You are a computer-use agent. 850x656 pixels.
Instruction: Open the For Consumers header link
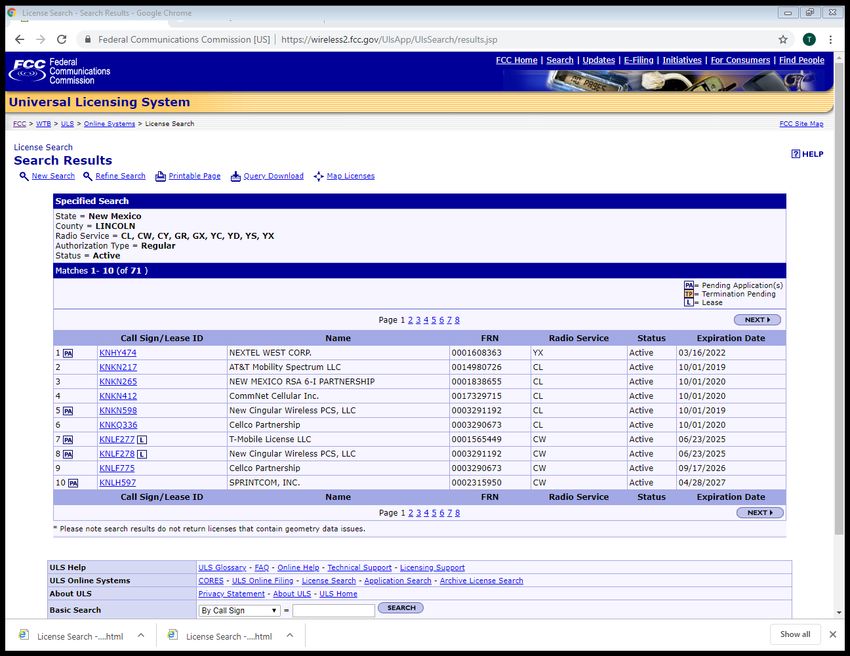click(740, 60)
